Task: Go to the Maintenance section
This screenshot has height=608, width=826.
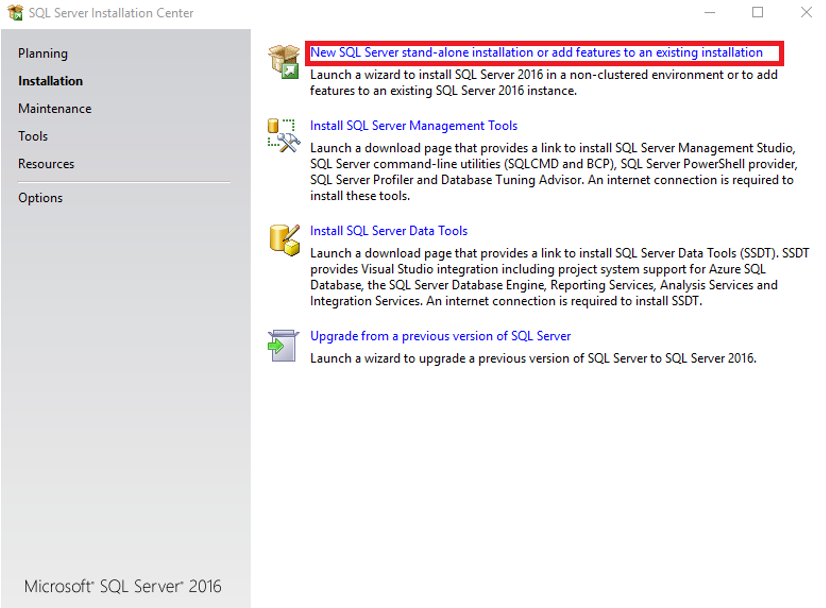Action: tap(55, 109)
